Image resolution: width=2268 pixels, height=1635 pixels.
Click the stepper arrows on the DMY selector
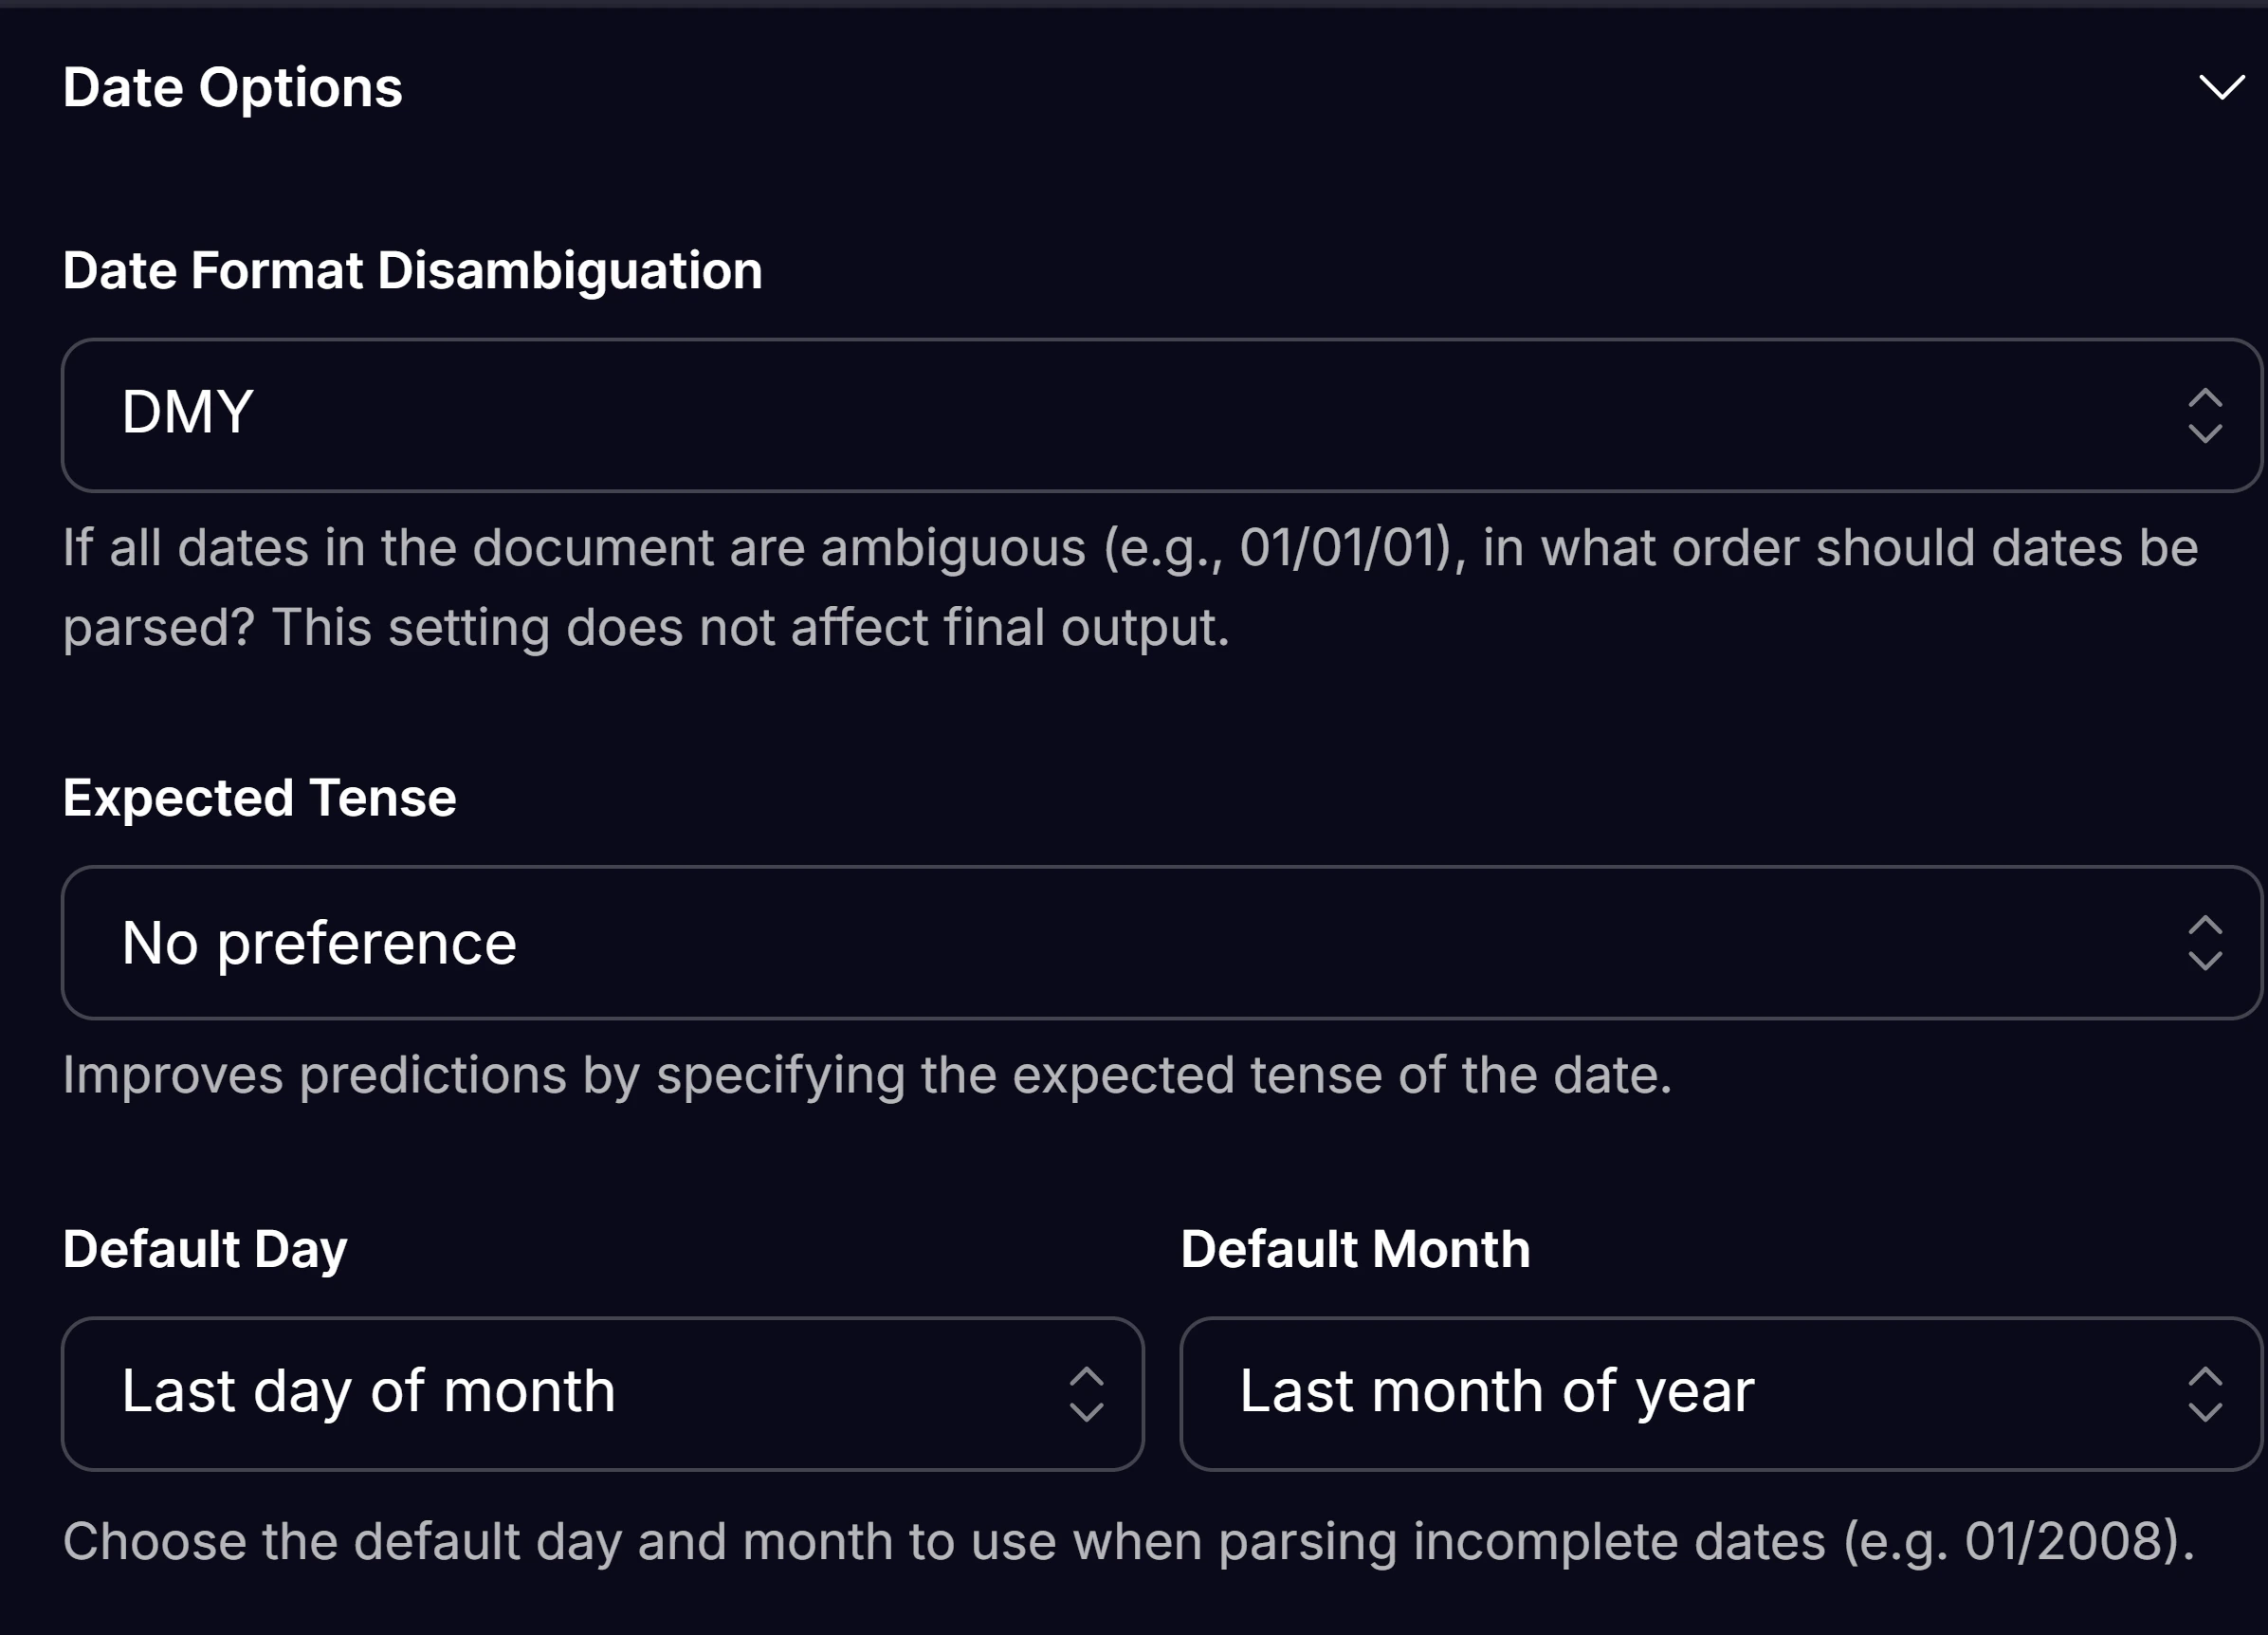pyautogui.click(x=2206, y=416)
